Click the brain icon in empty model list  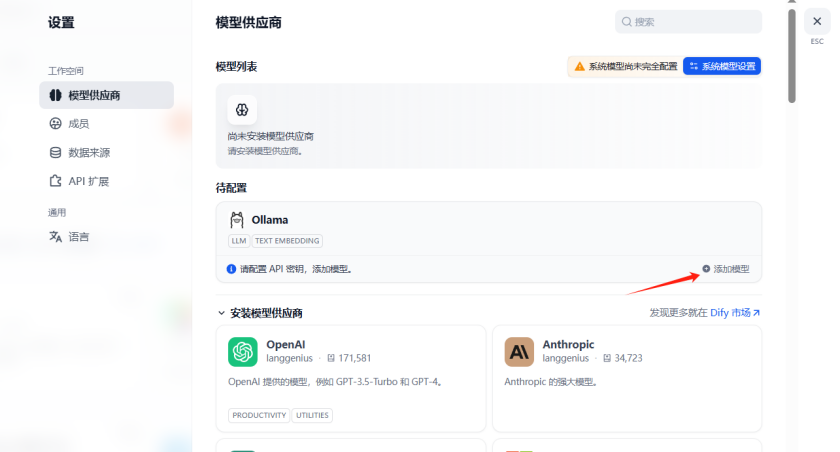[x=242, y=110]
